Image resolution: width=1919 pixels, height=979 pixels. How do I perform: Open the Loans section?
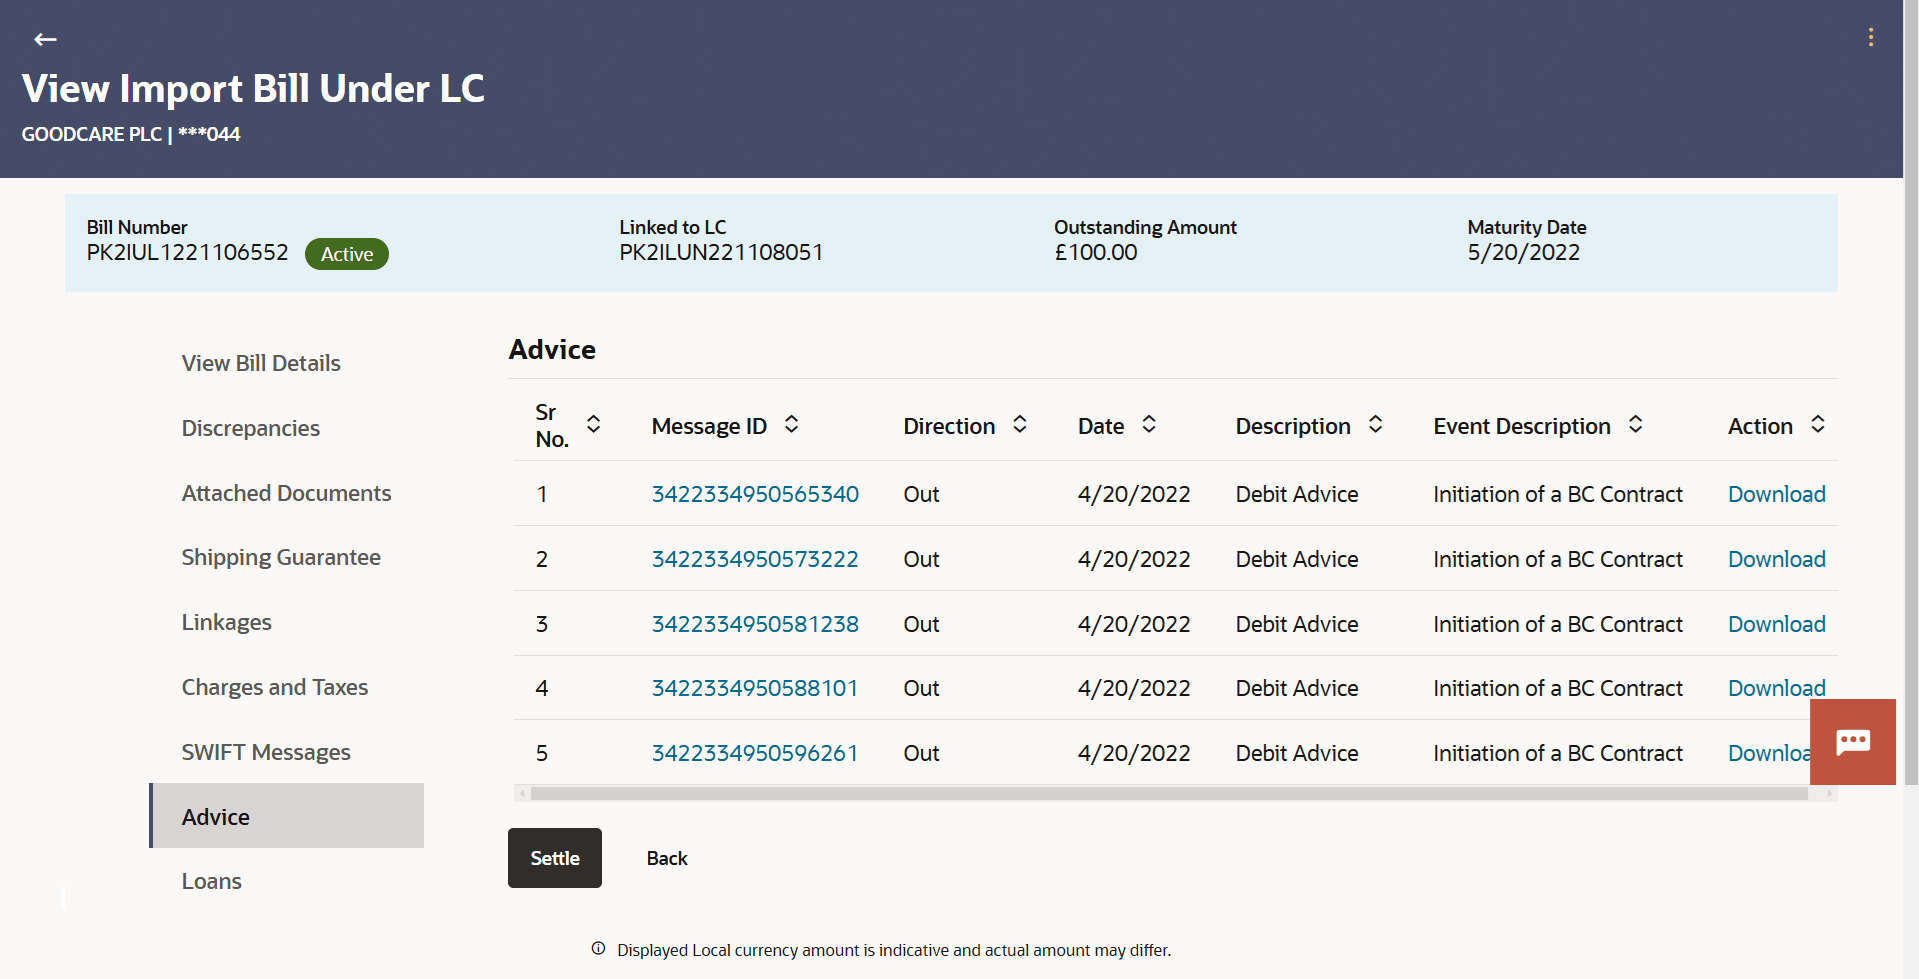tap(212, 881)
